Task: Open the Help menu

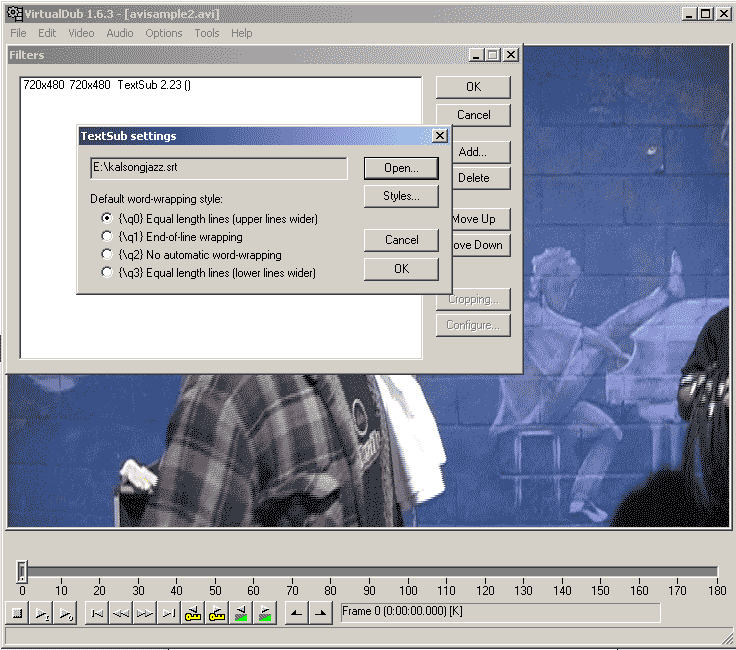Action: pyautogui.click(x=241, y=33)
